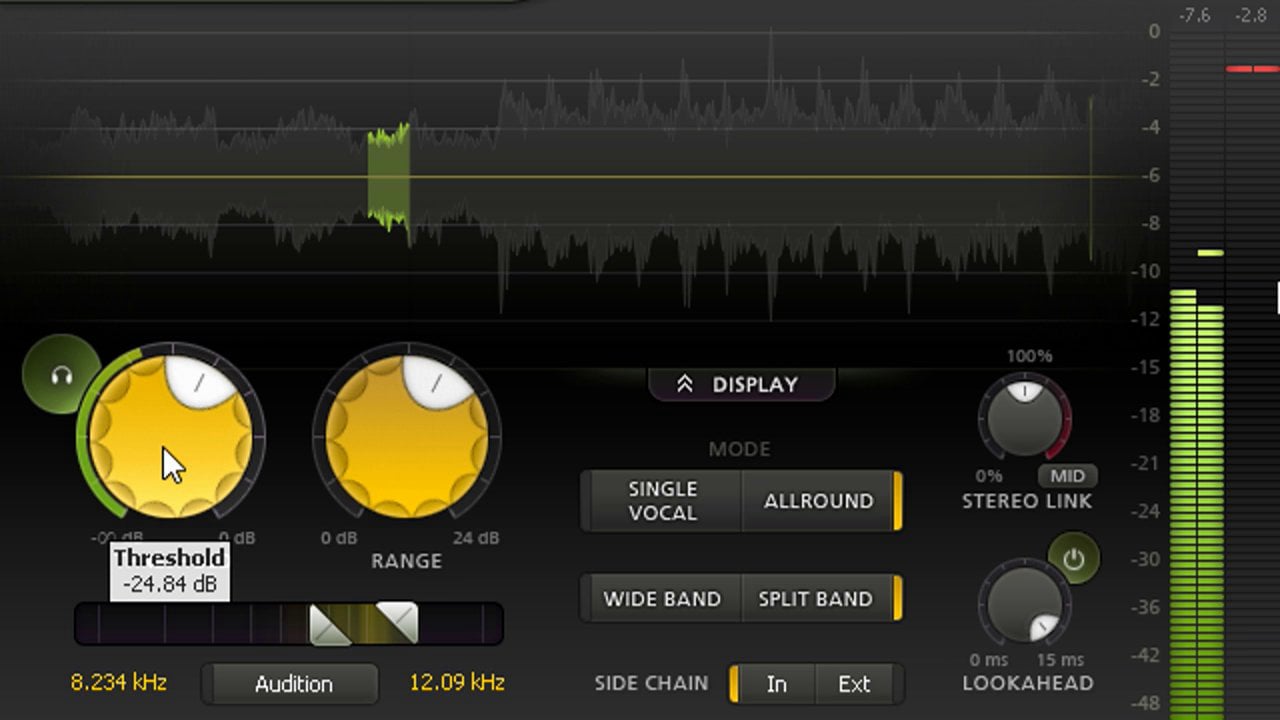Choose Wide Band processing
This screenshot has width=1280, height=720.
pos(662,599)
